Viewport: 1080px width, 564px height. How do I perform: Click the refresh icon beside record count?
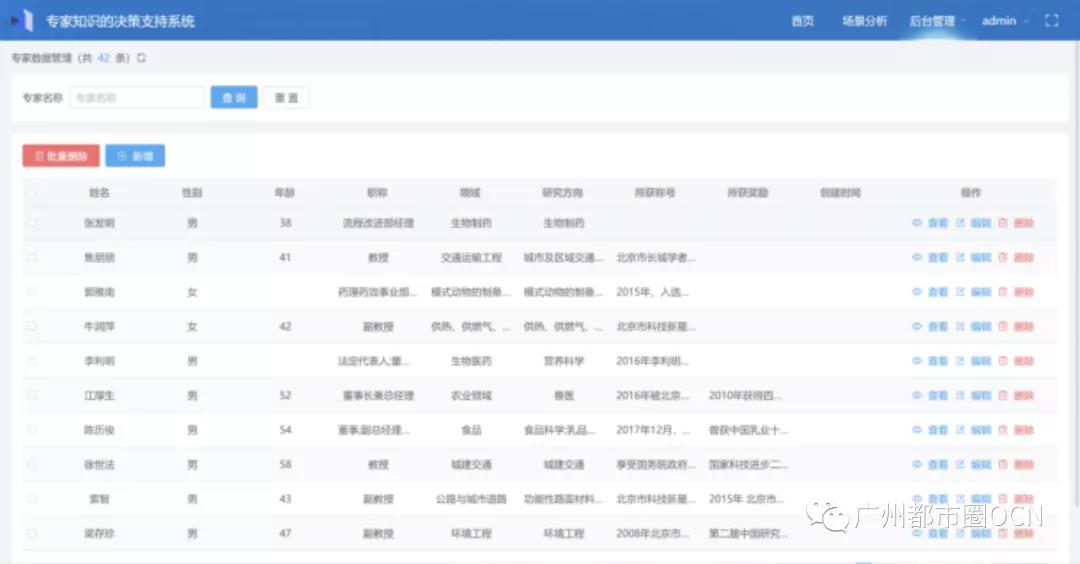142,58
